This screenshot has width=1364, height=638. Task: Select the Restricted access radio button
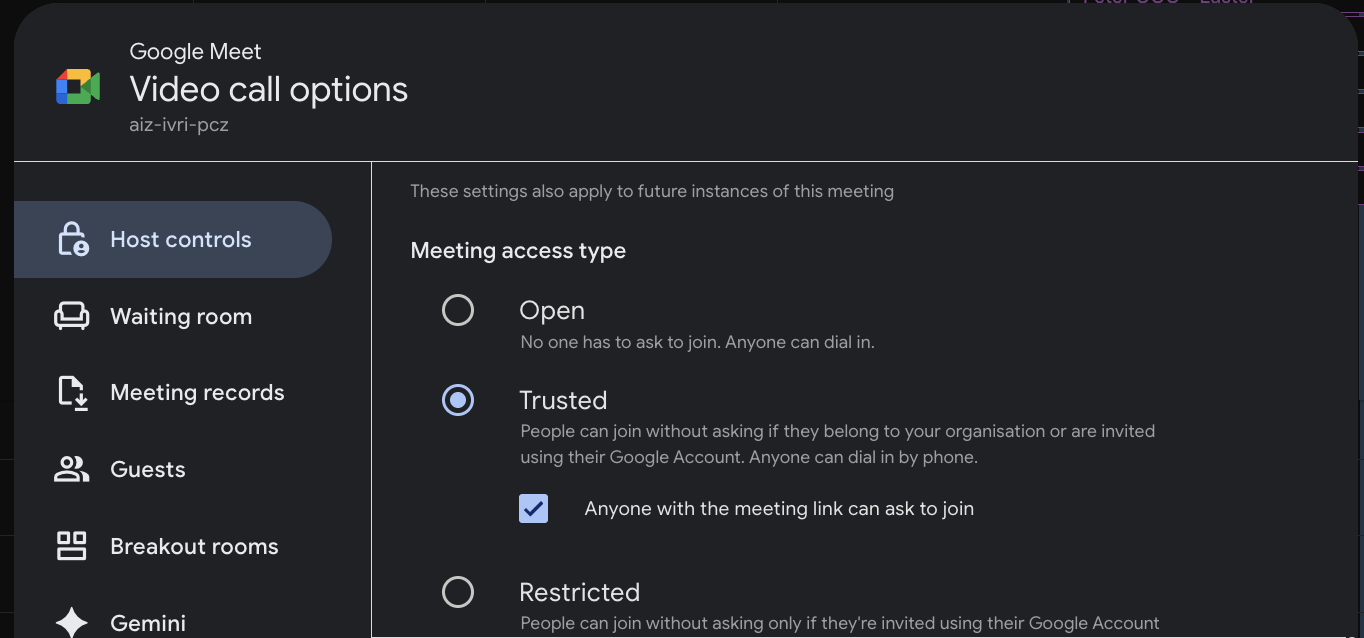click(x=457, y=592)
